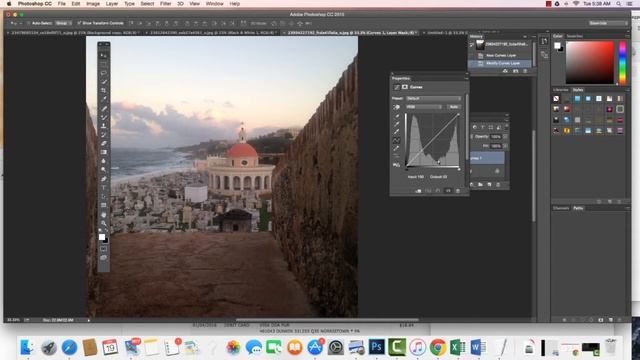Select the Eraser tool
640x360 pixels.
click(104, 143)
